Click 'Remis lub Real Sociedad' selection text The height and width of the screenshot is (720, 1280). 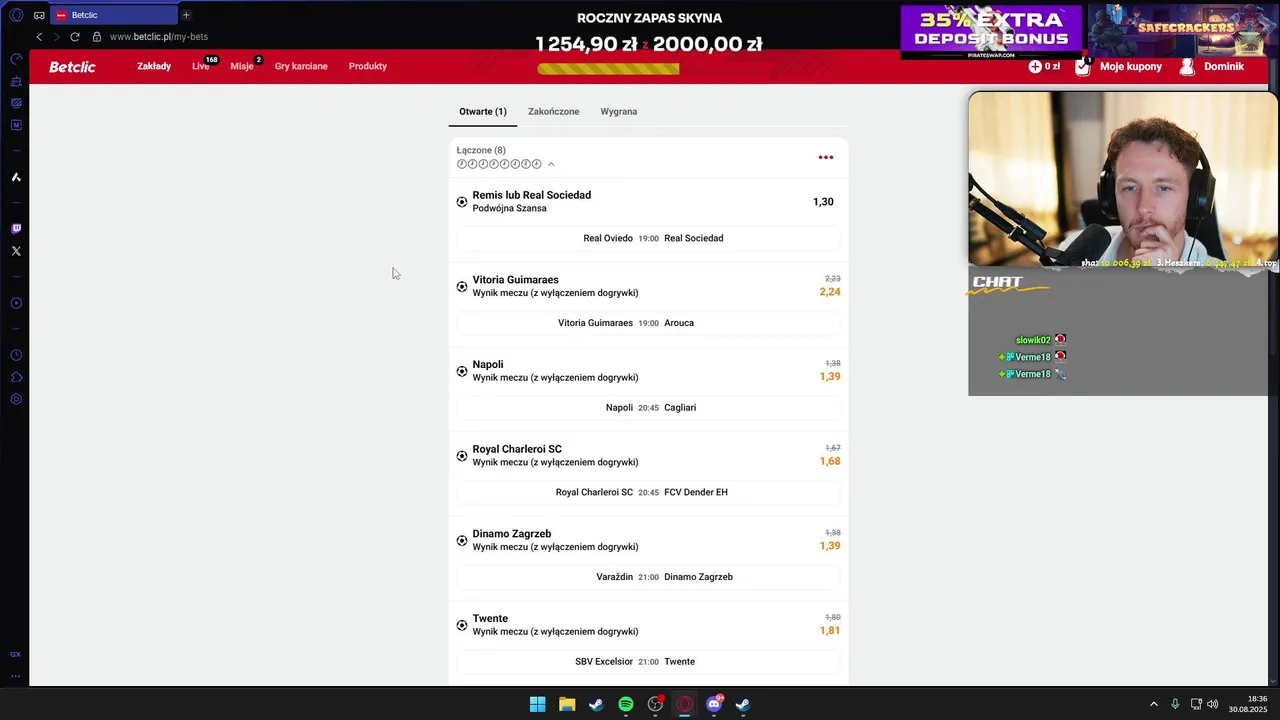click(x=532, y=195)
